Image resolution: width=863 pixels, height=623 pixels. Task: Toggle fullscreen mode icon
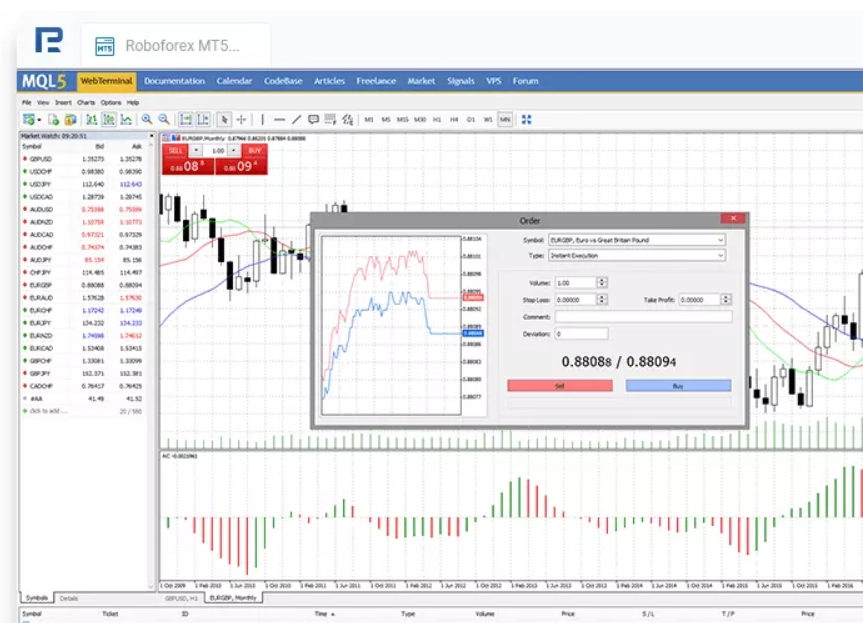click(527, 119)
